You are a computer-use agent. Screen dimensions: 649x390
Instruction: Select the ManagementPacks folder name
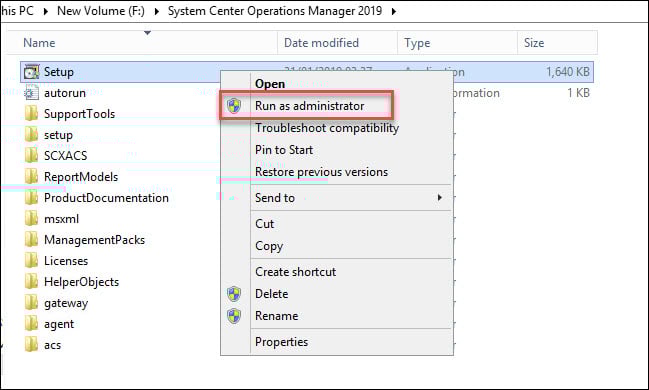[94, 240]
